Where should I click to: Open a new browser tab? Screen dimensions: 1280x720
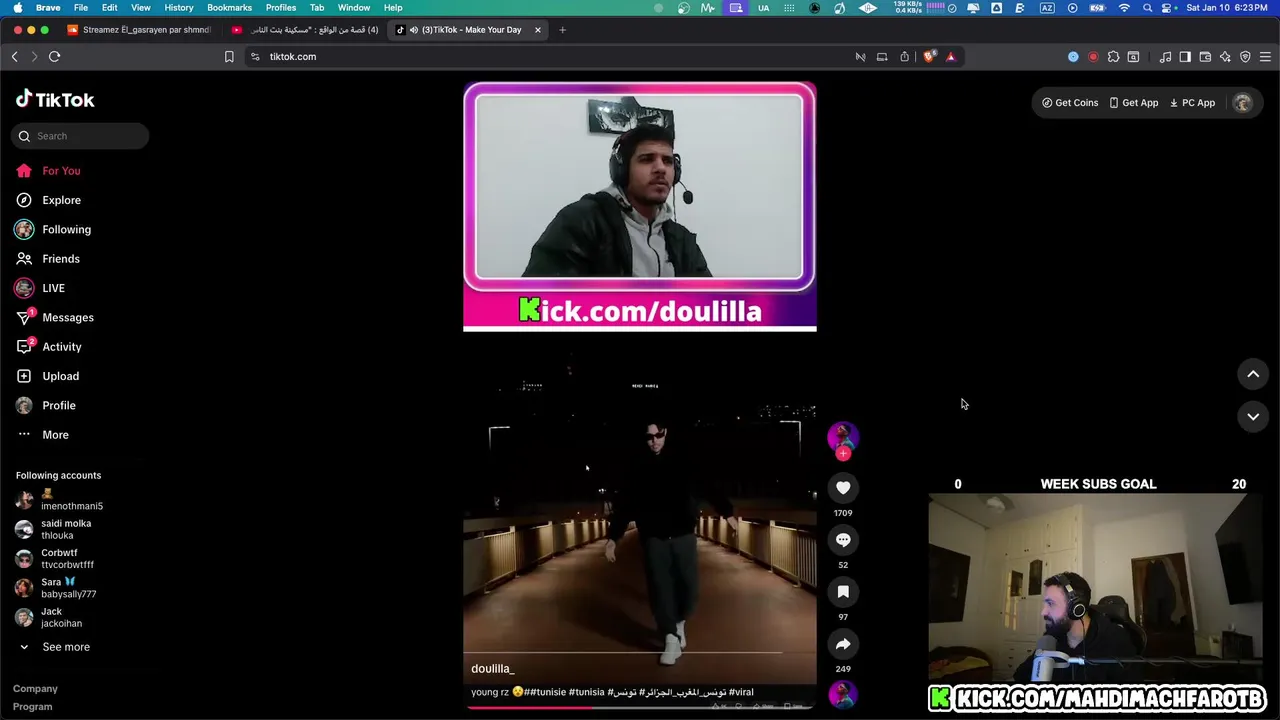tap(562, 30)
